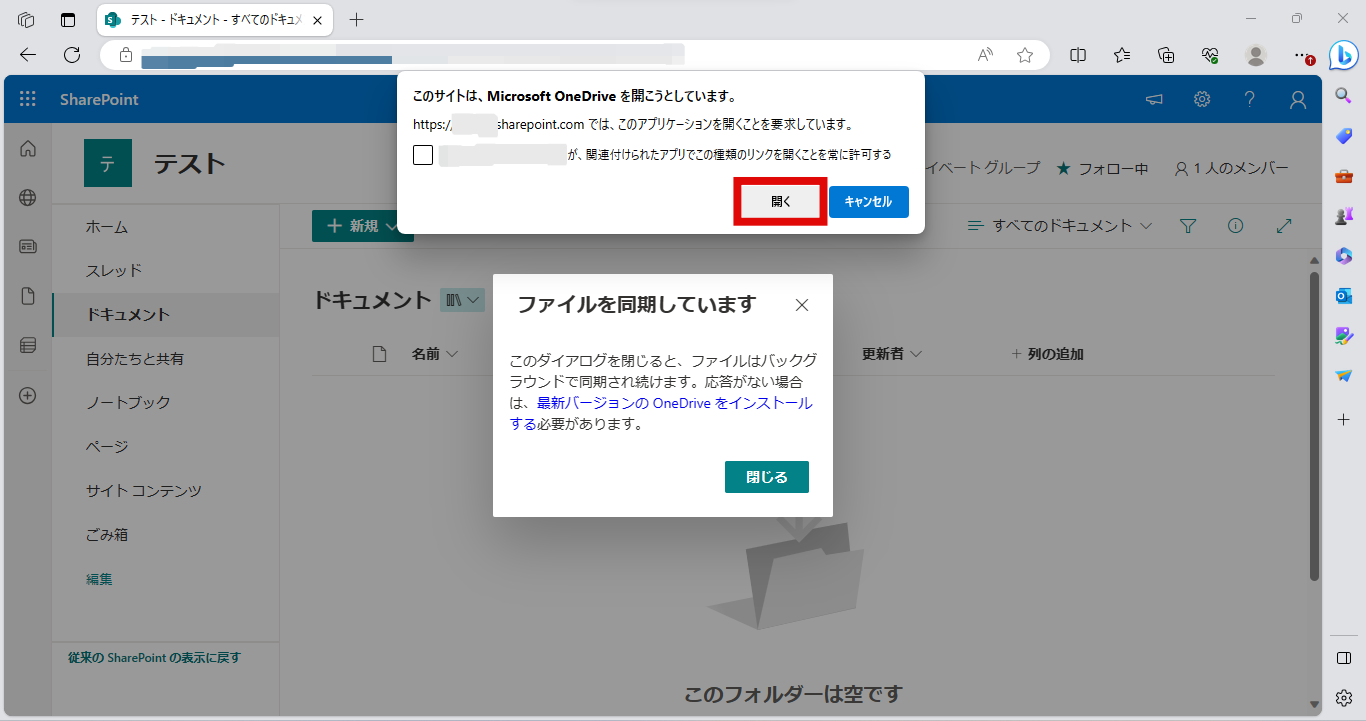Click the SharePoint help question mark icon
Image resolution: width=1366 pixels, height=721 pixels.
1249,99
